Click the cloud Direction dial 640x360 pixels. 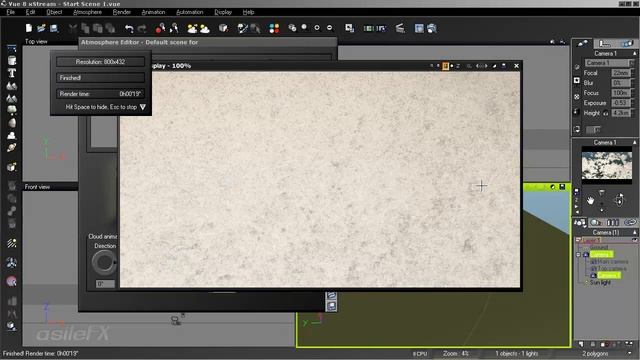pyautogui.click(x=104, y=262)
